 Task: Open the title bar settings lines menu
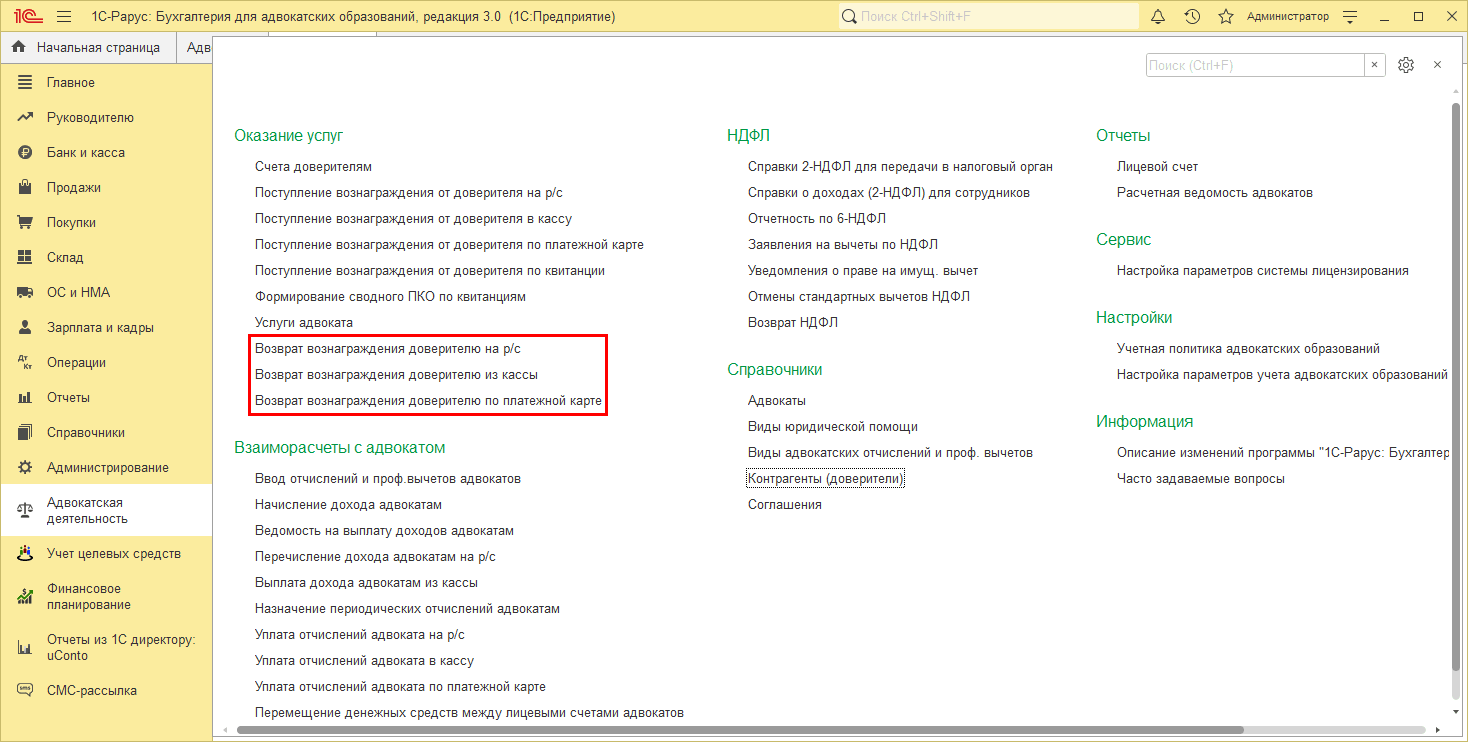(x=1351, y=17)
